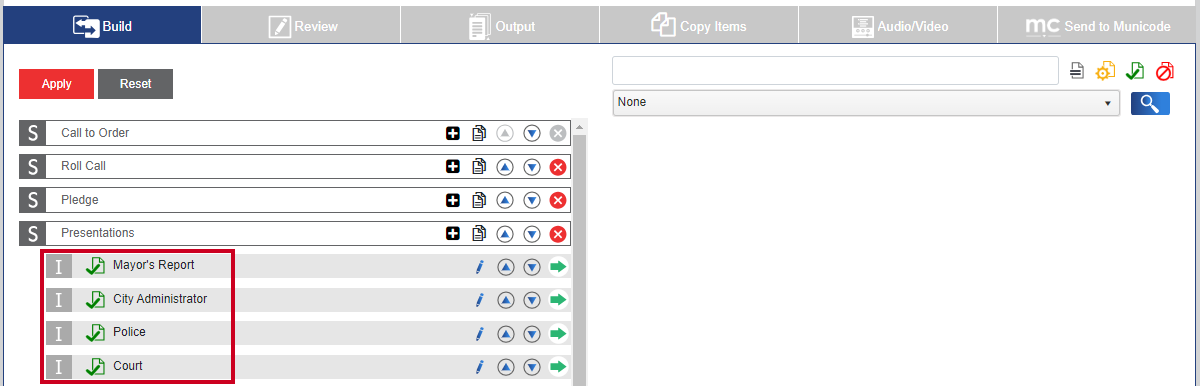The height and width of the screenshot is (386, 1200).
Task: Select the Mayor's Report item
Action: tap(154, 266)
